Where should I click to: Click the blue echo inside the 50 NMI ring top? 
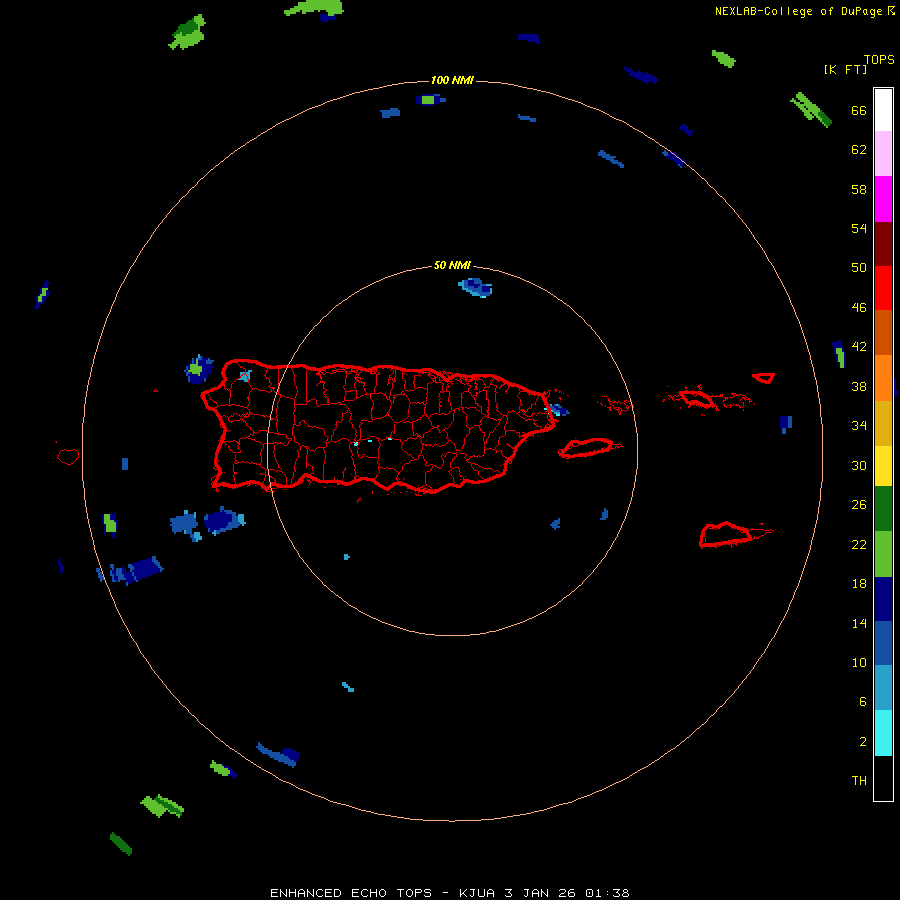(x=475, y=287)
